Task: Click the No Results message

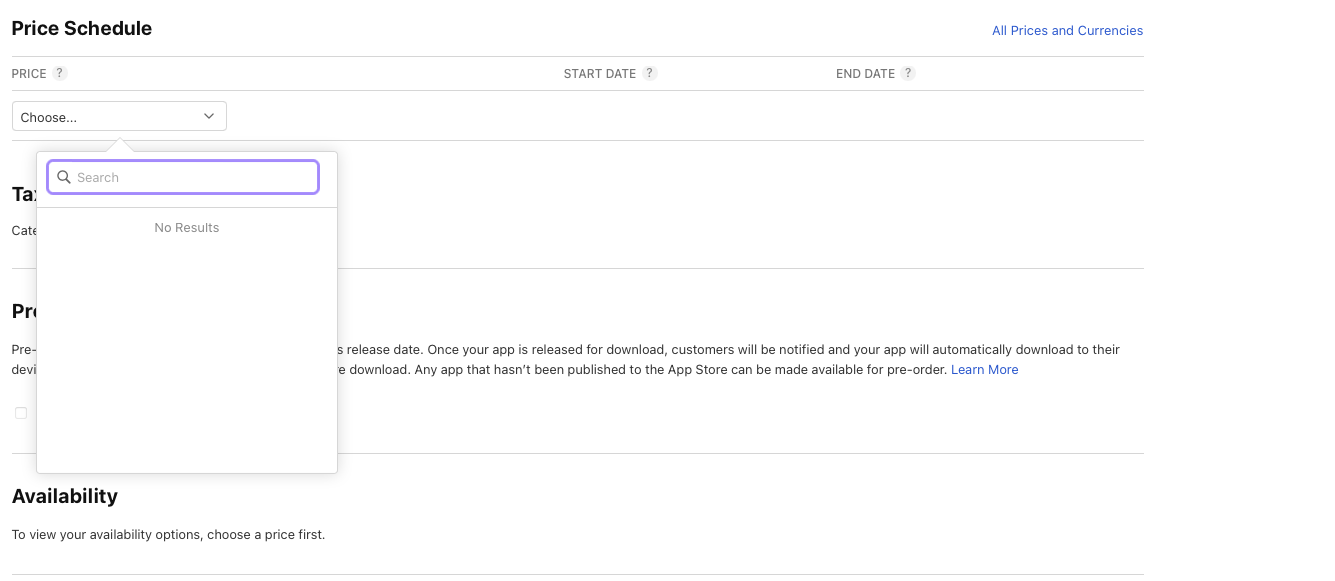Action: [x=187, y=228]
